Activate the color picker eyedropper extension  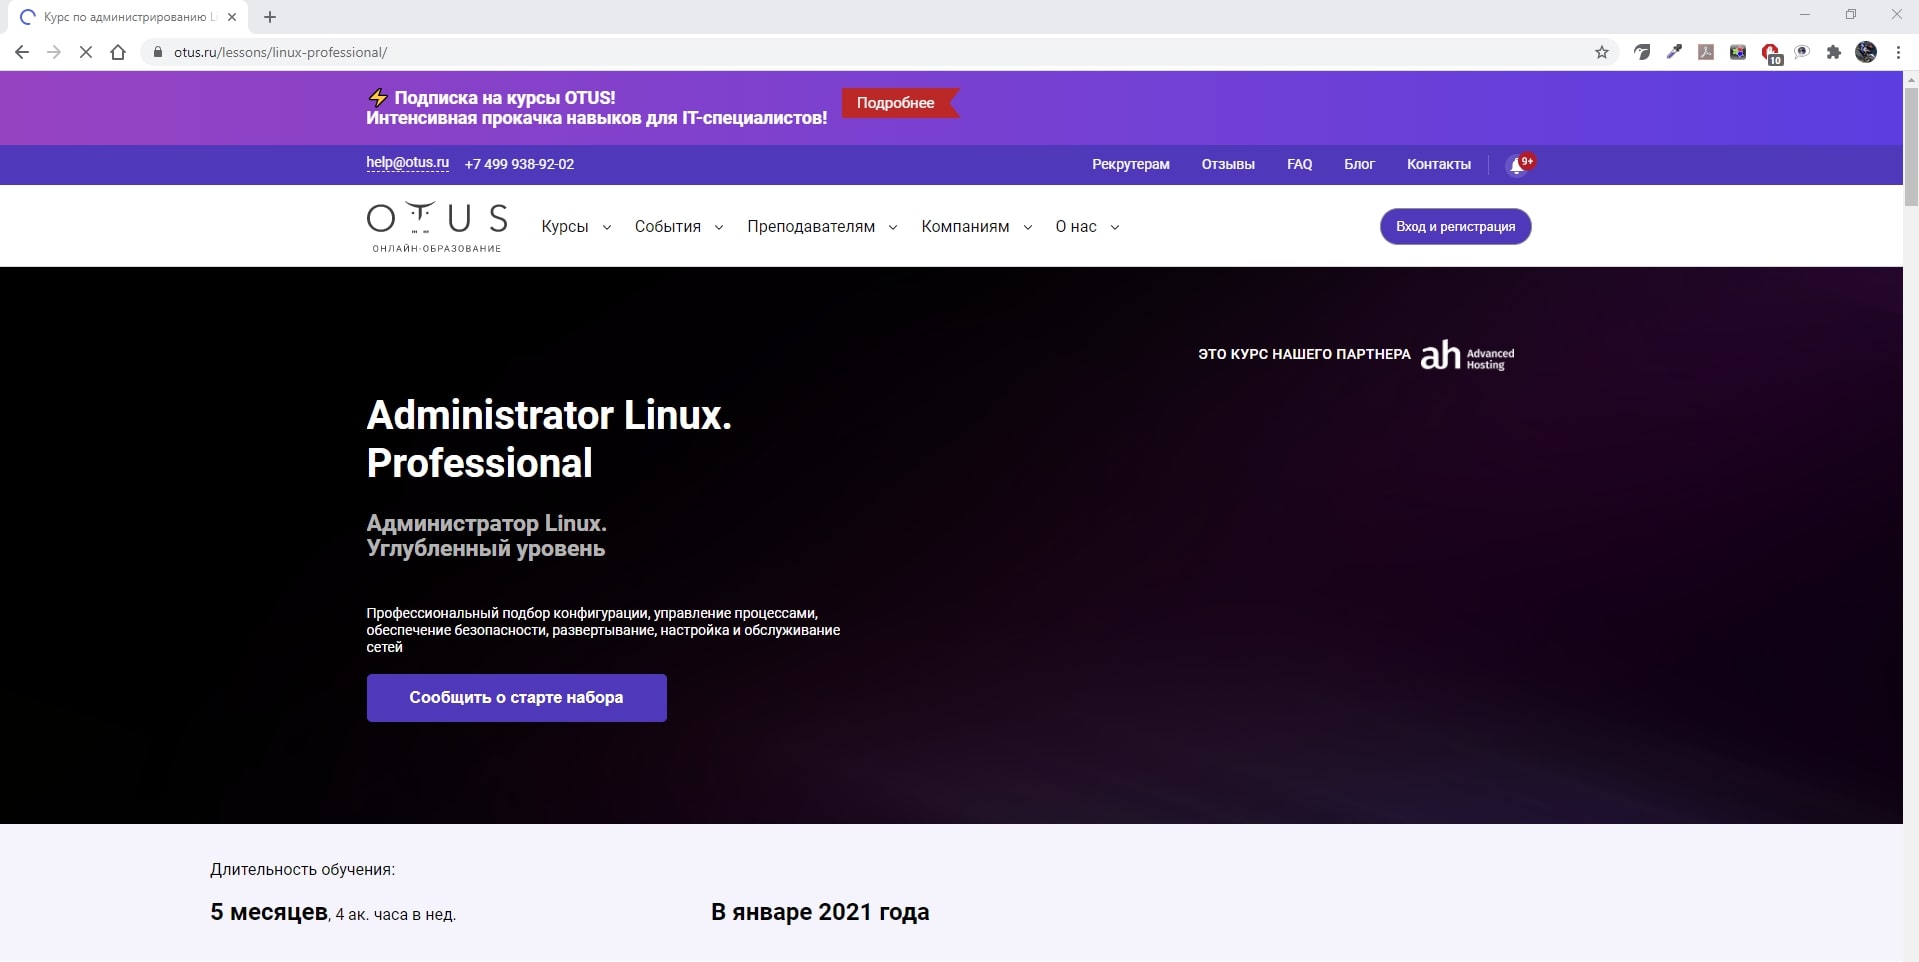pos(1674,52)
